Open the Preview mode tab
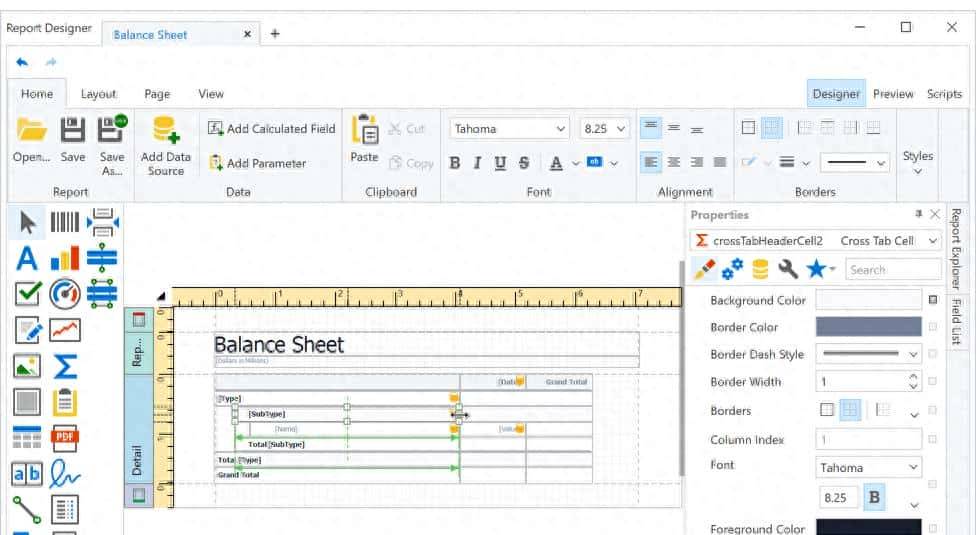 coord(892,94)
